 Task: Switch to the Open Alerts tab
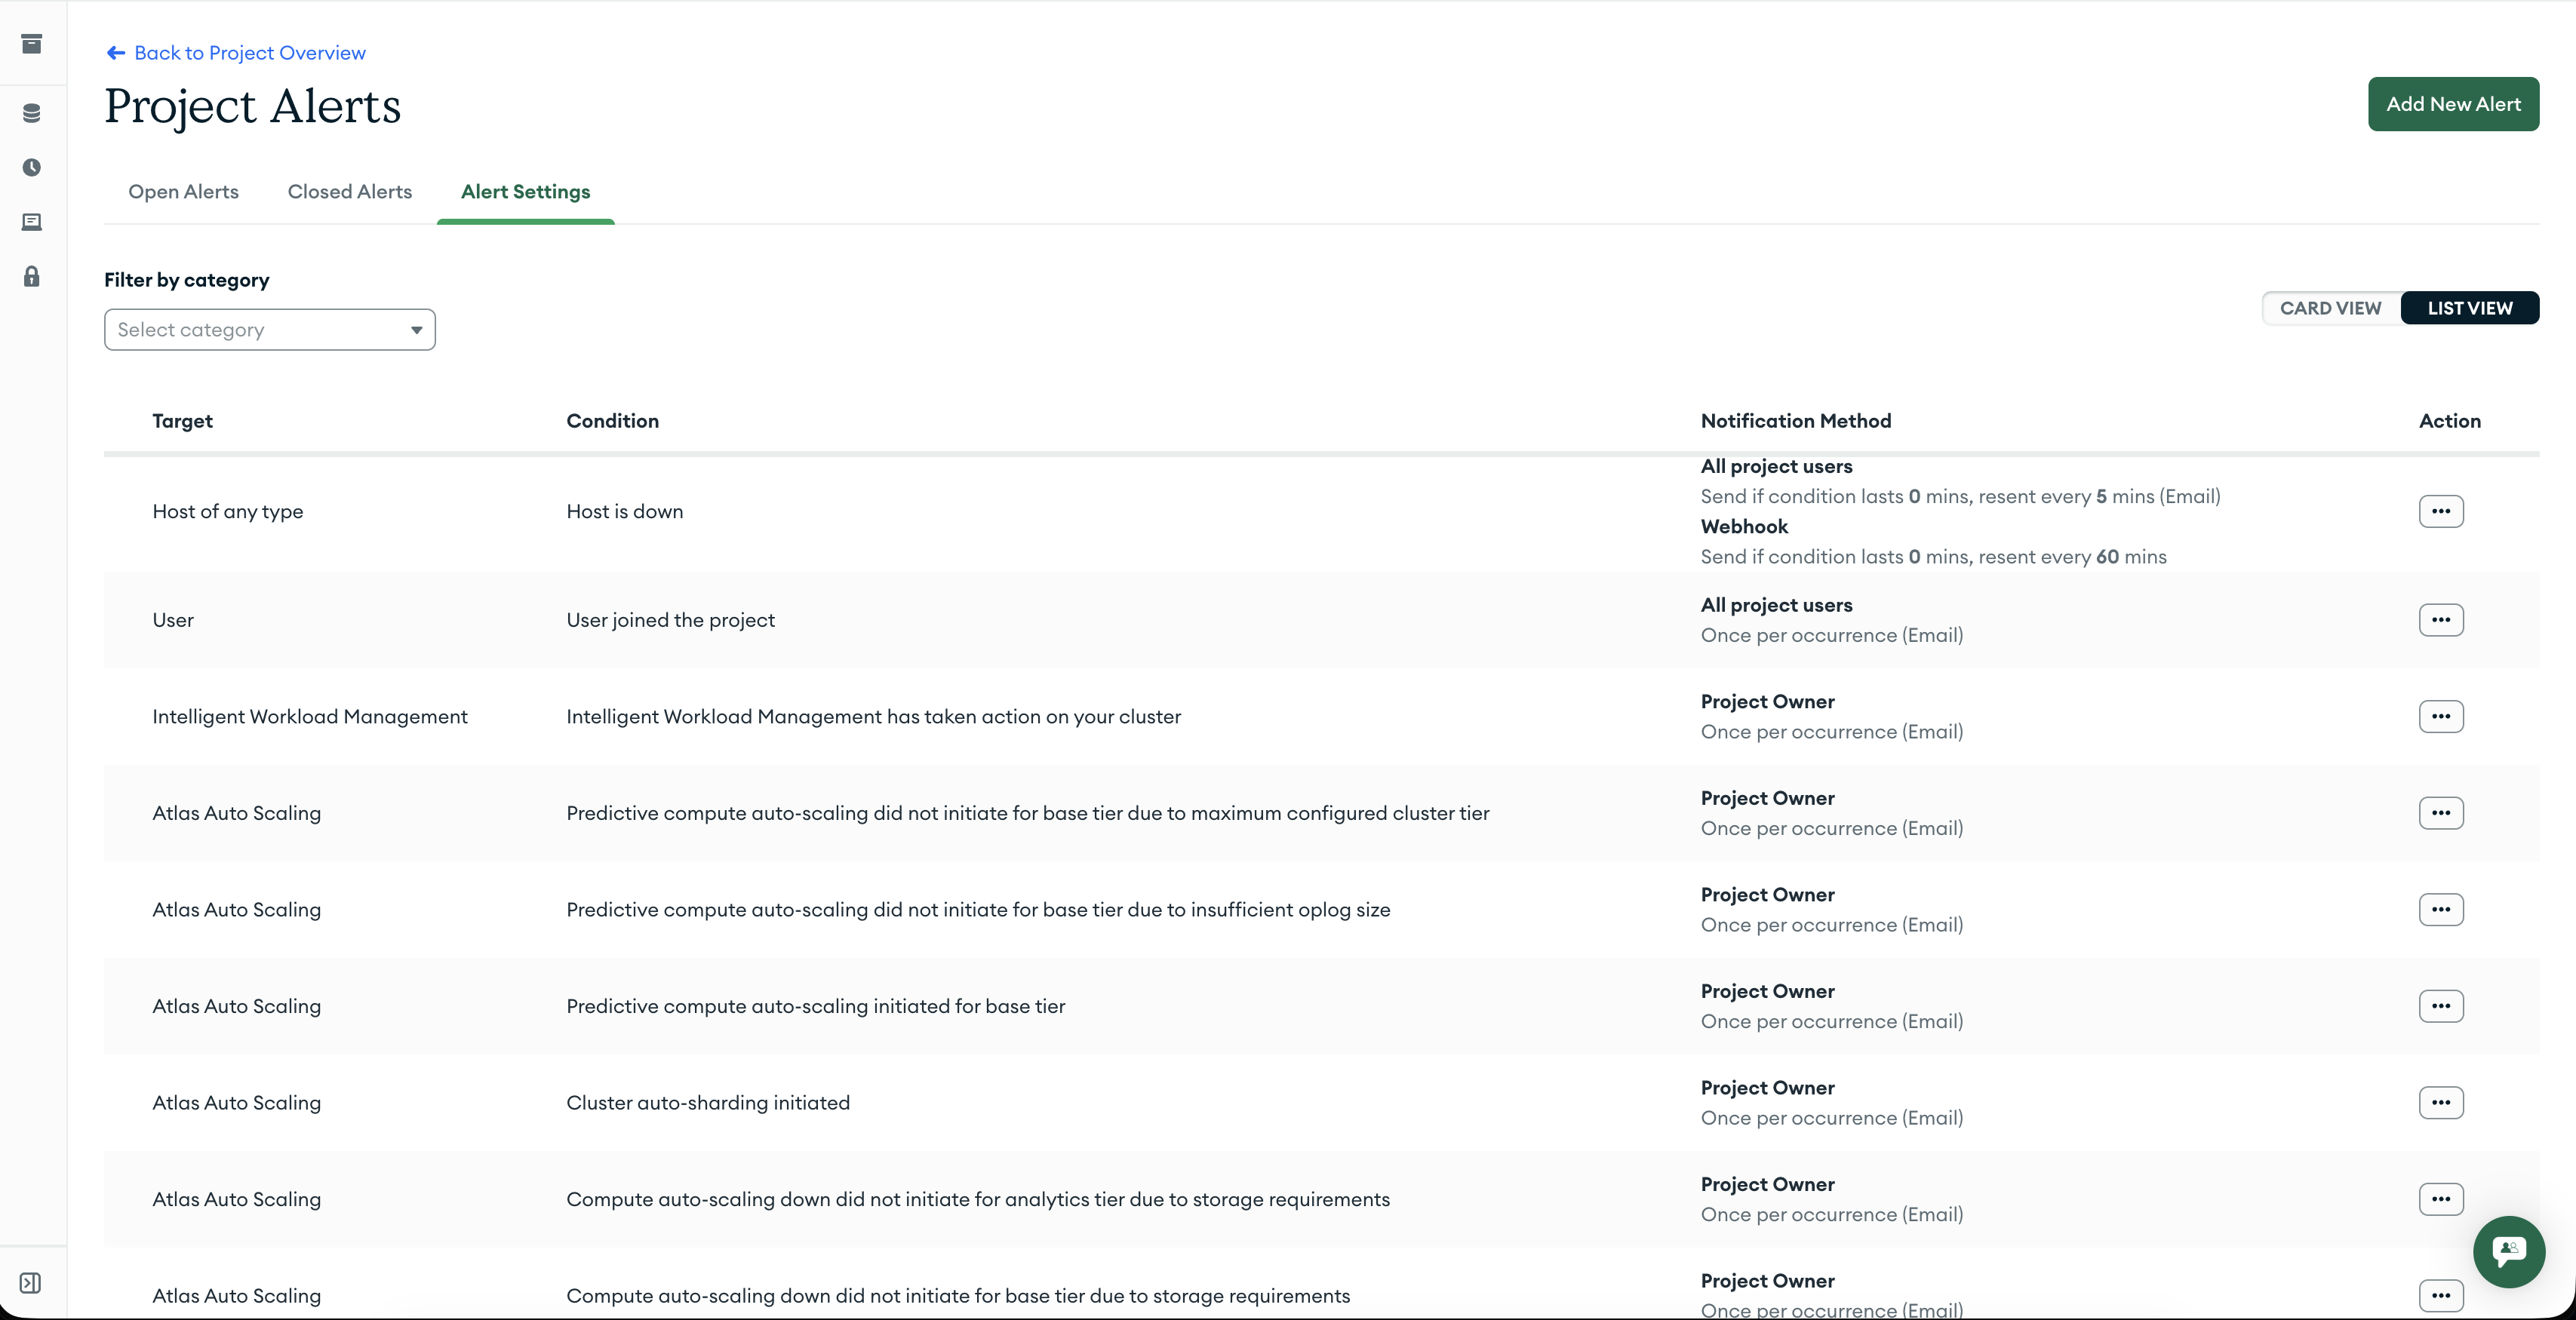pos(183,192)
